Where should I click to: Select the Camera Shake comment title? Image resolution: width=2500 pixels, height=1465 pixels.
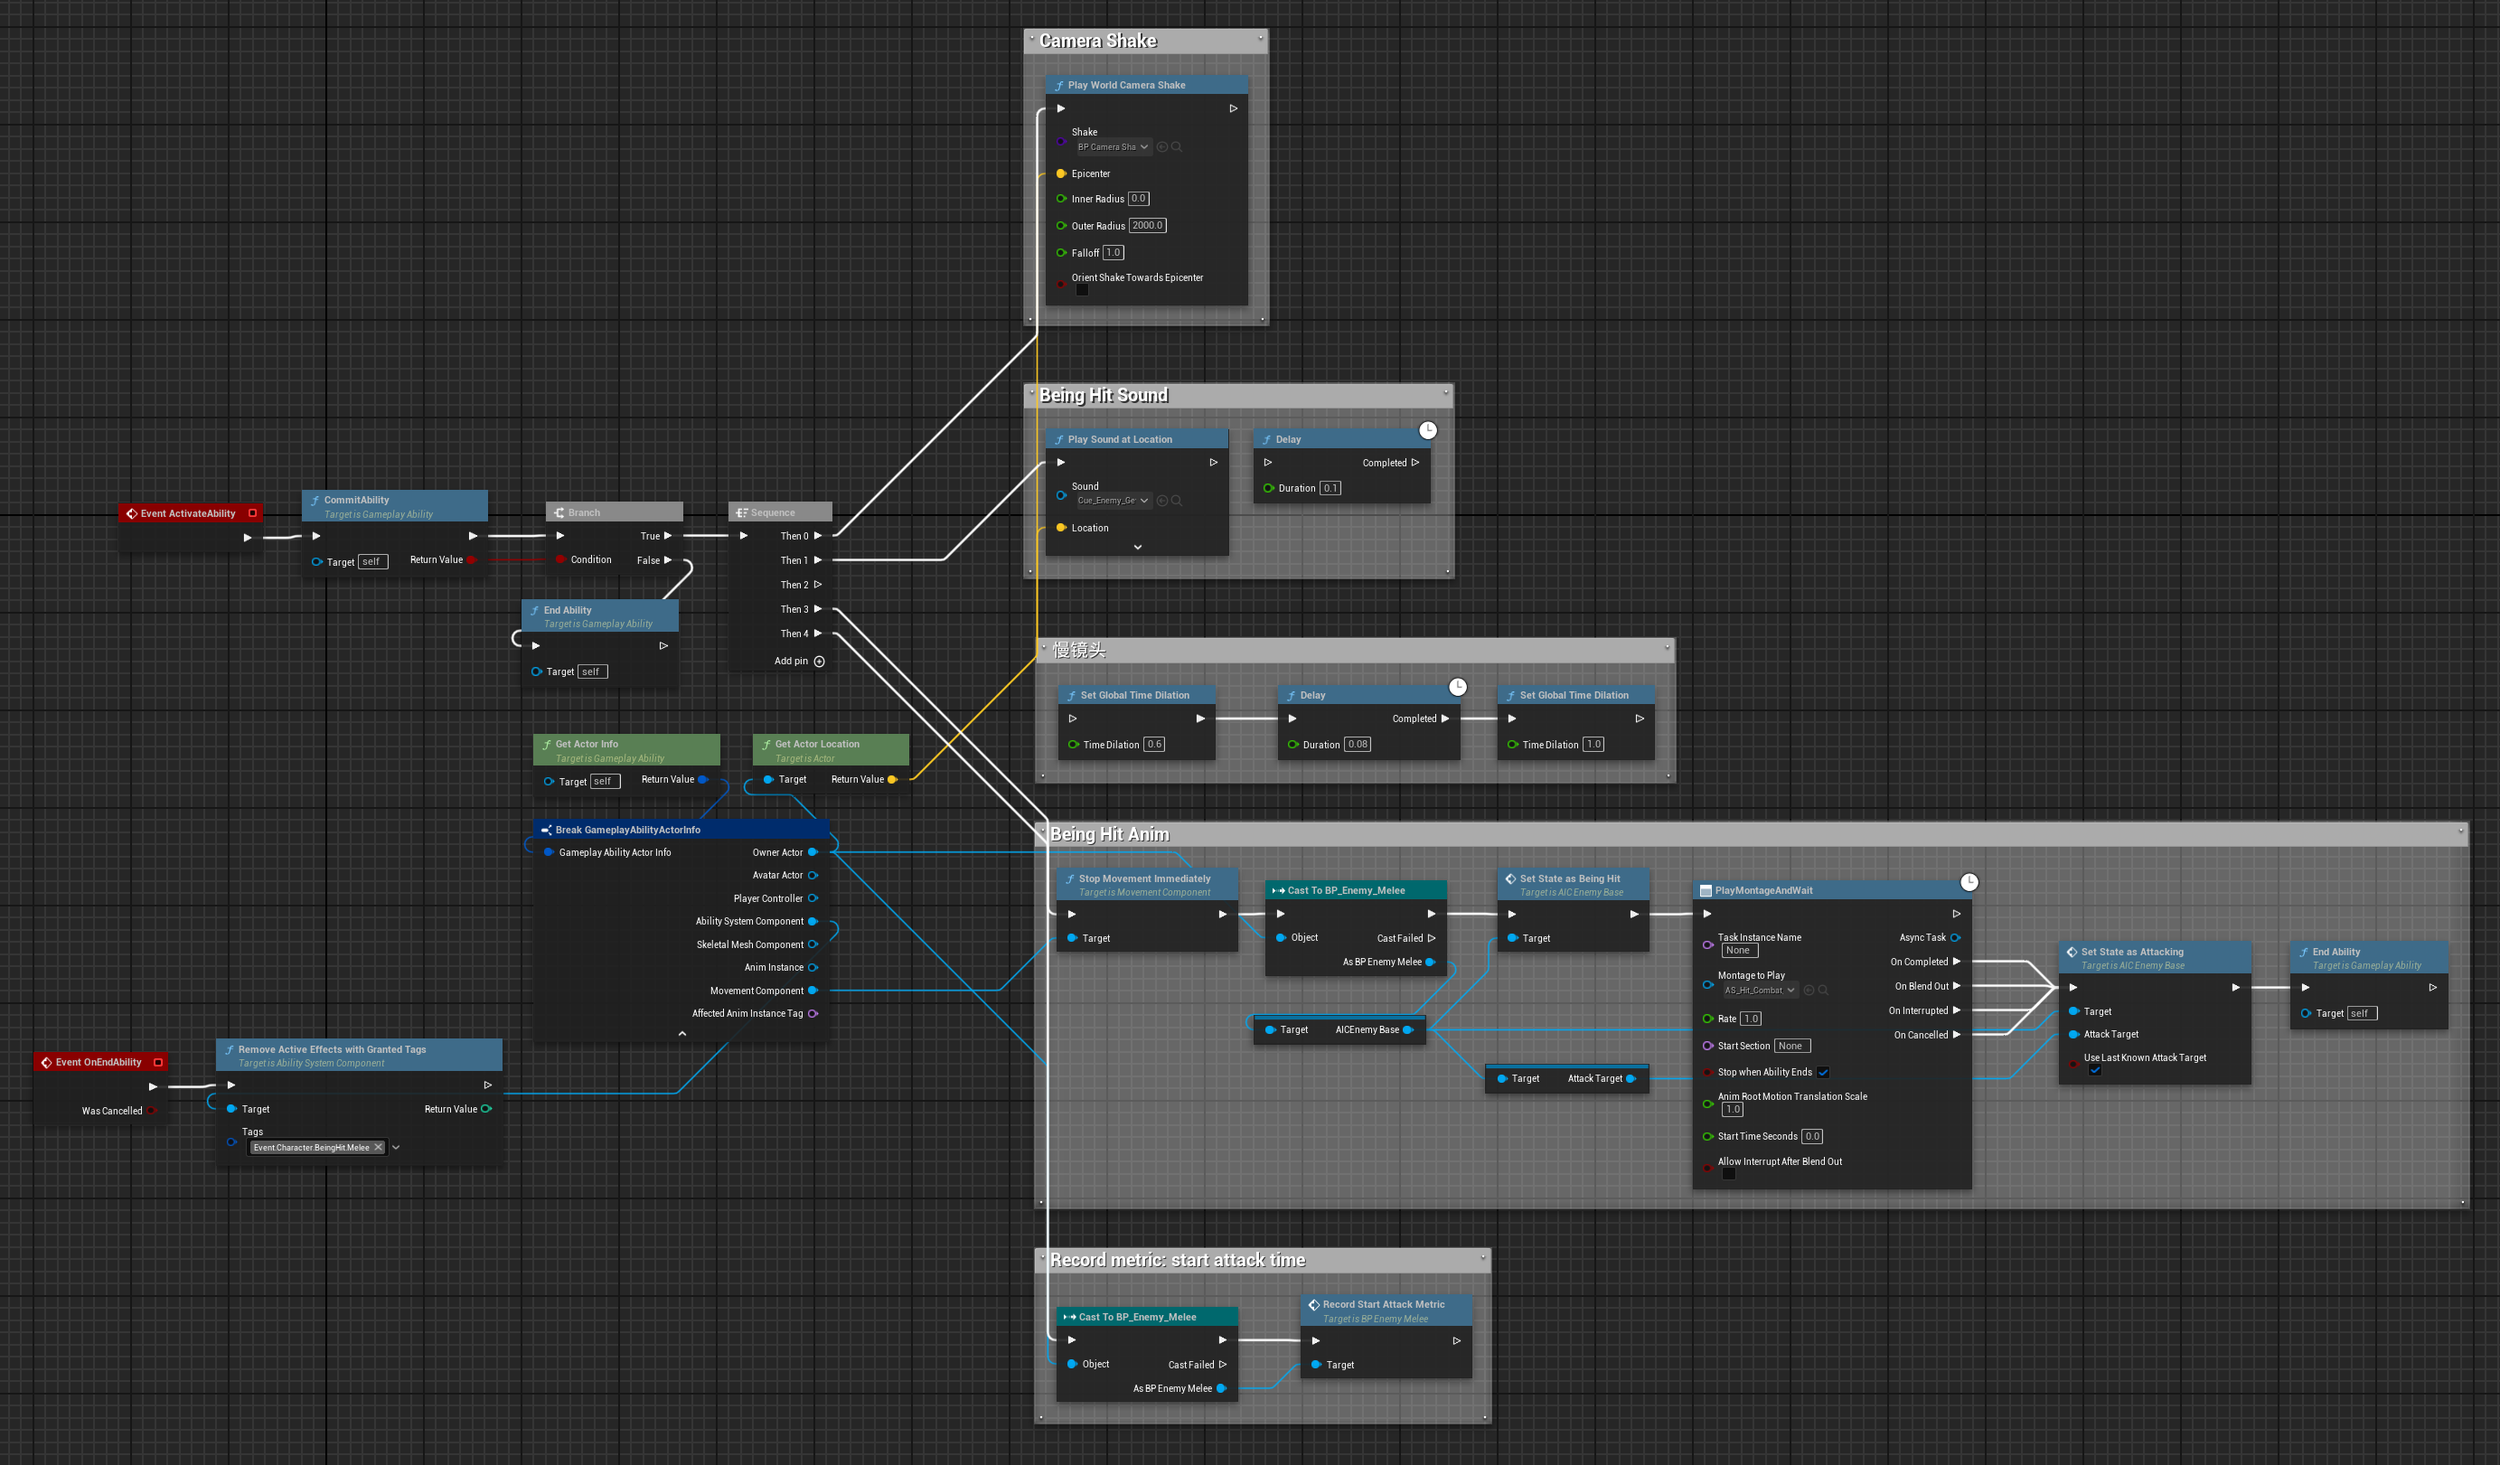click(x=1098, y=41)
